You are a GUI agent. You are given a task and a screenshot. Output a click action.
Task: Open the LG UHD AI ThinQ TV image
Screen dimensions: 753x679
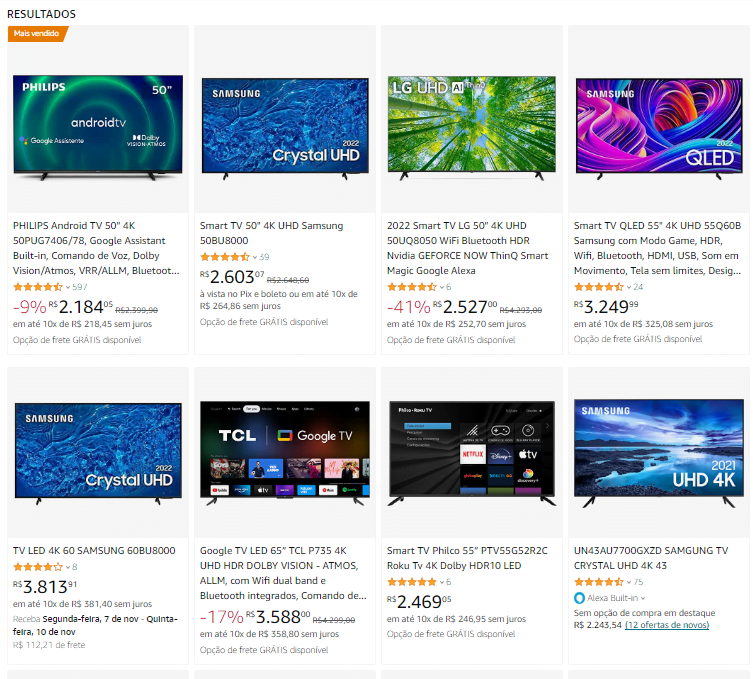[472, 128]
